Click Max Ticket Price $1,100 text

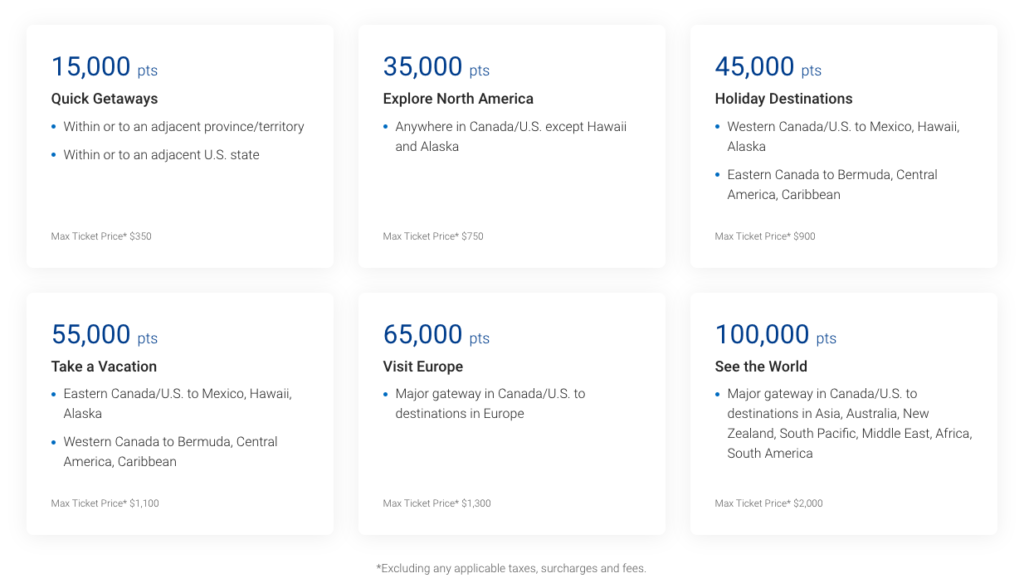pyautogui.click(x=105, y=504)
